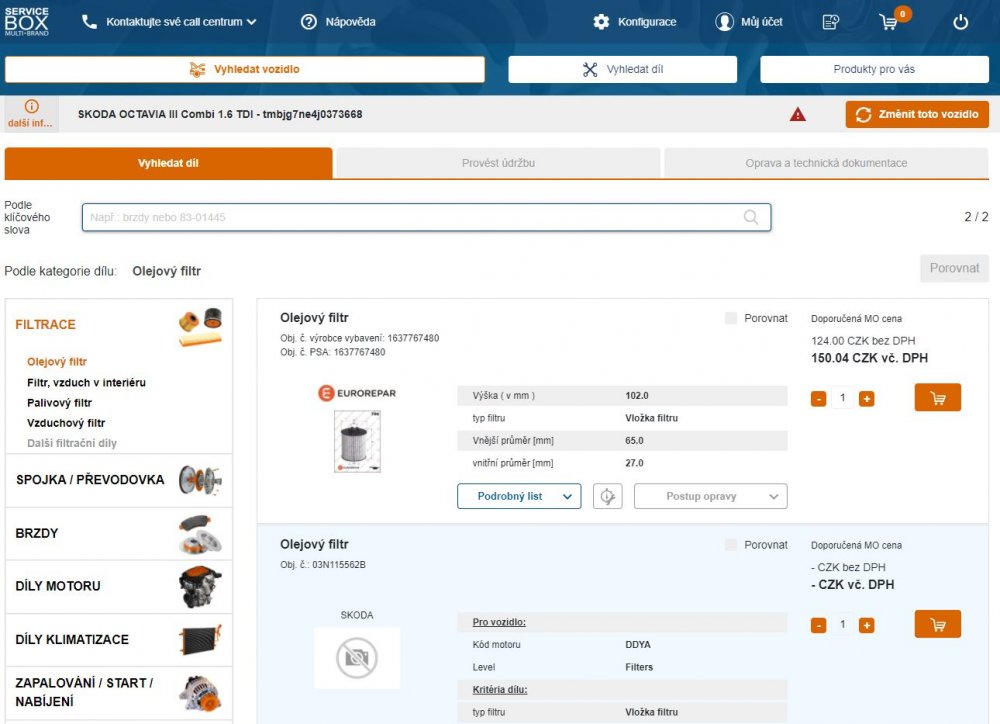Tick Porovnat checkbox for Eurorepar filter
The width and height of the screenshot is (1000, 724).
click(731, 318)
